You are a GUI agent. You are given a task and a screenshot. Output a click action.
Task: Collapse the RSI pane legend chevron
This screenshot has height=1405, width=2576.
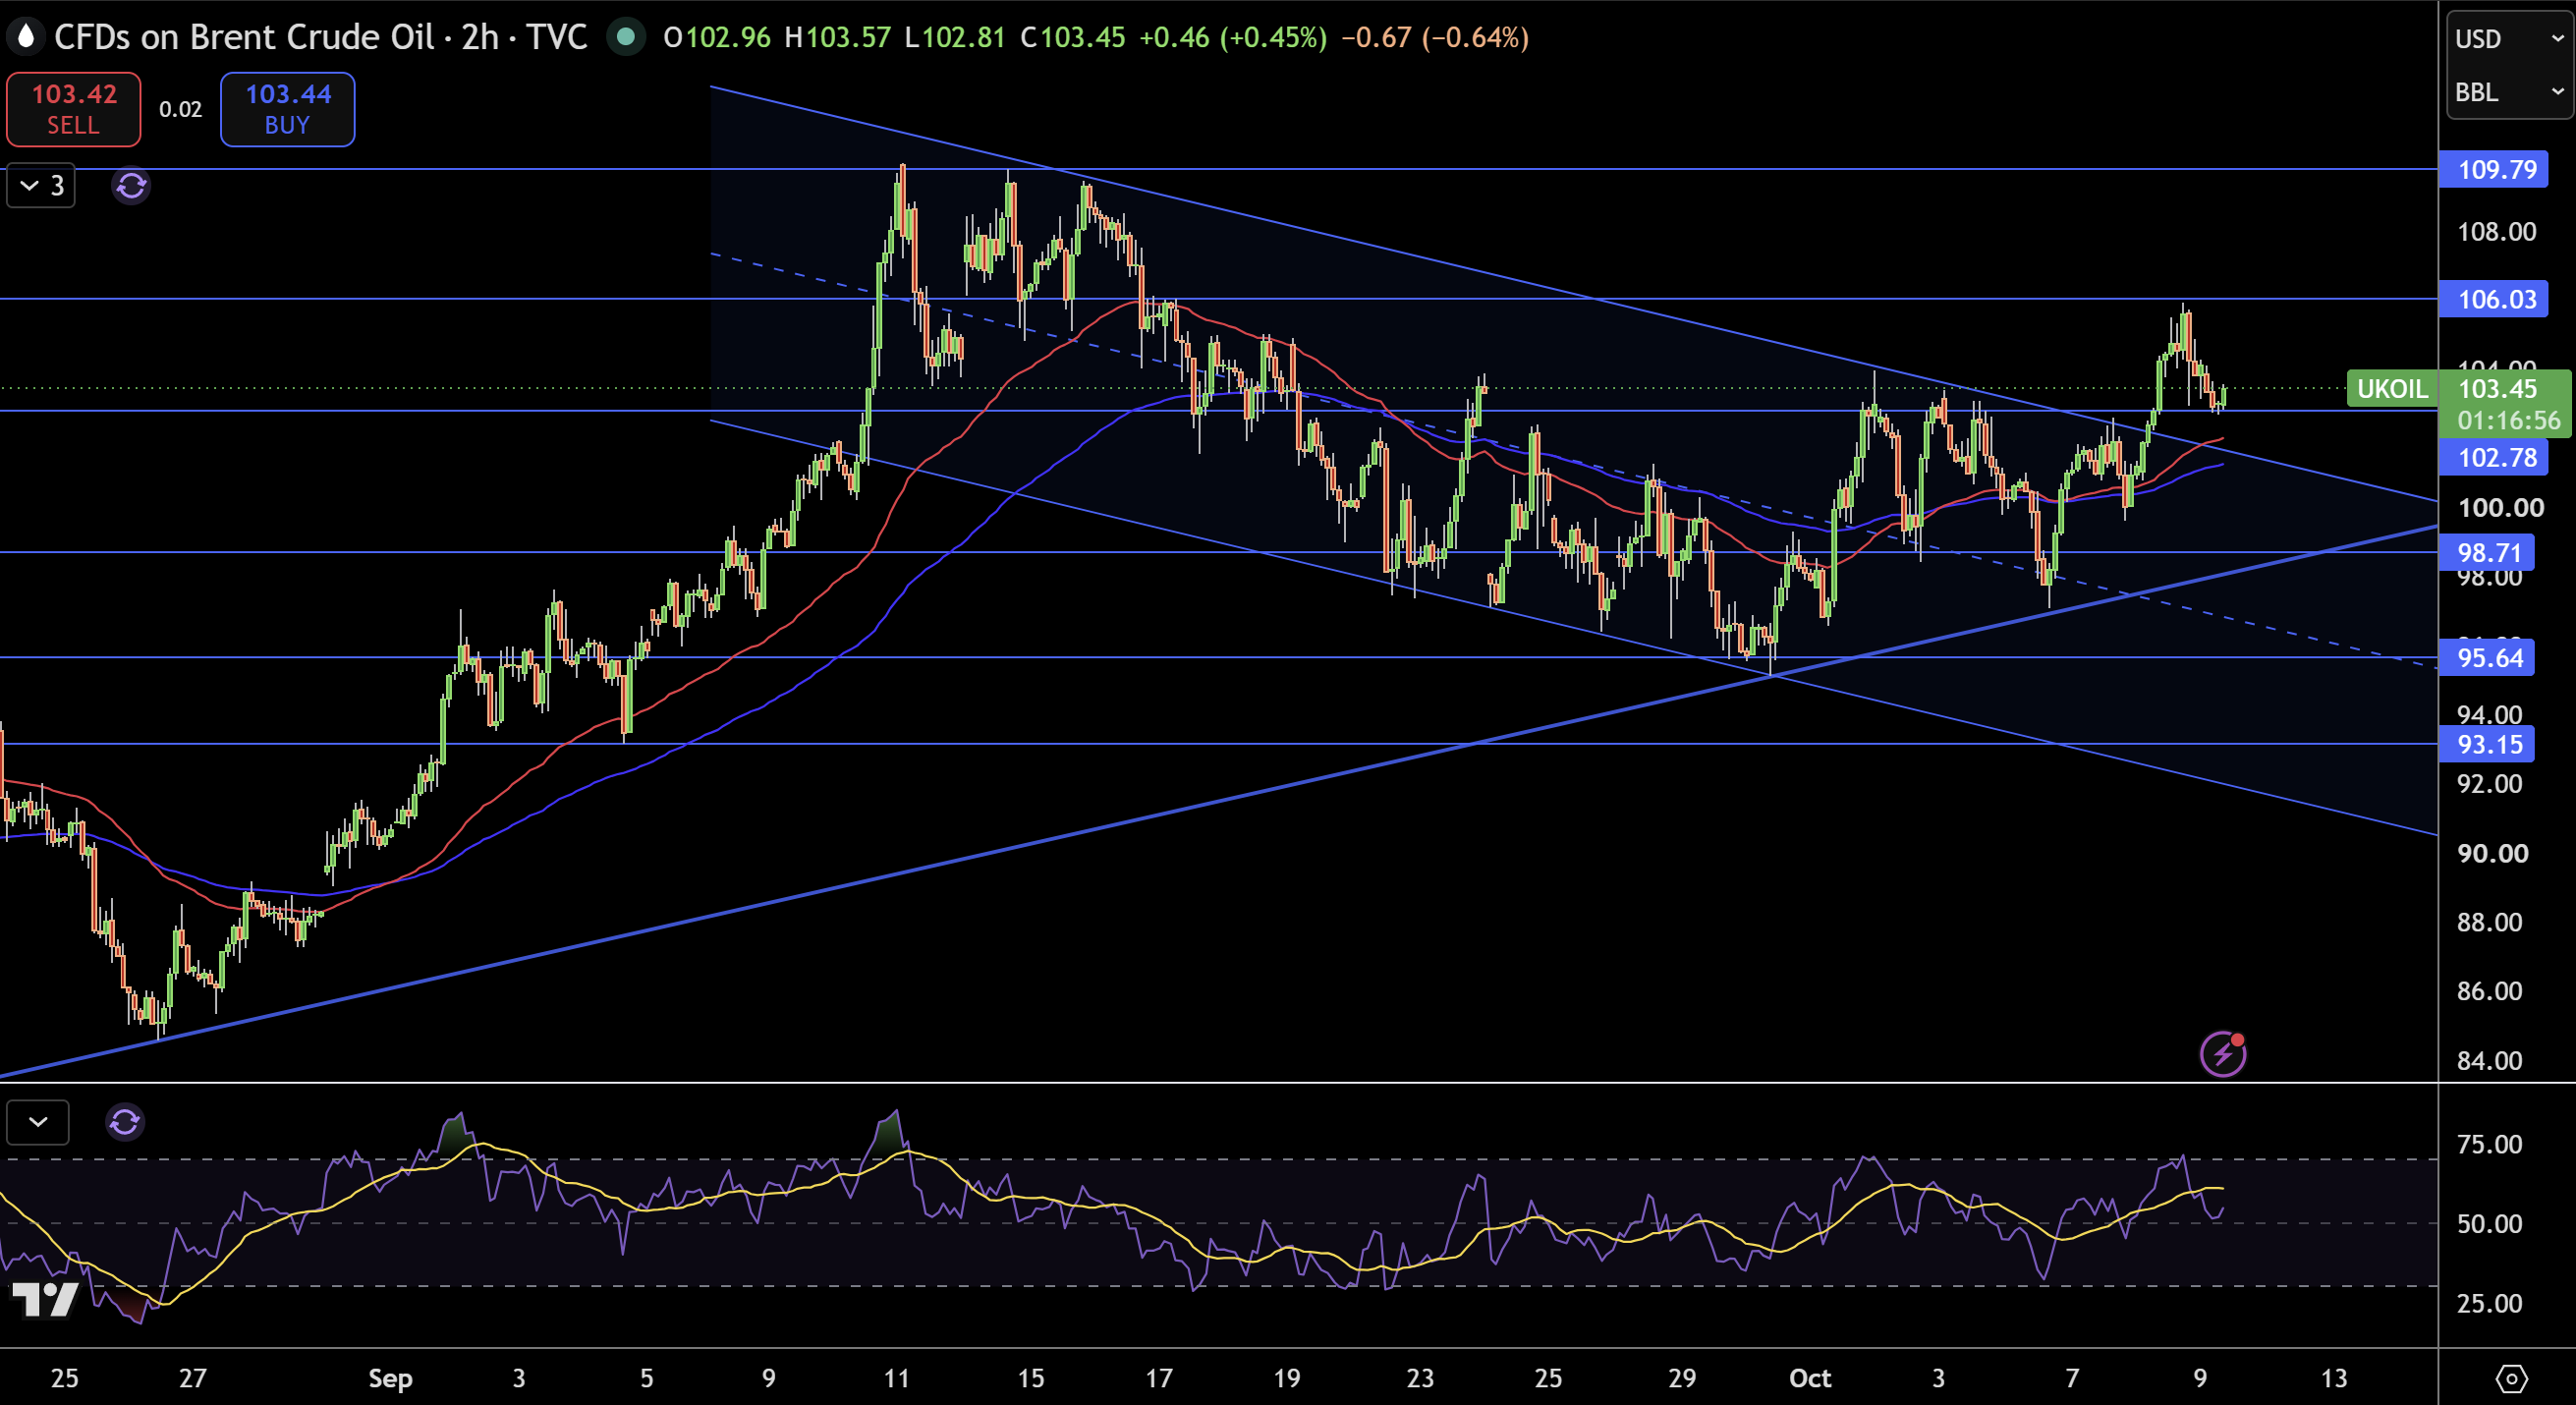click(38, 1122)
